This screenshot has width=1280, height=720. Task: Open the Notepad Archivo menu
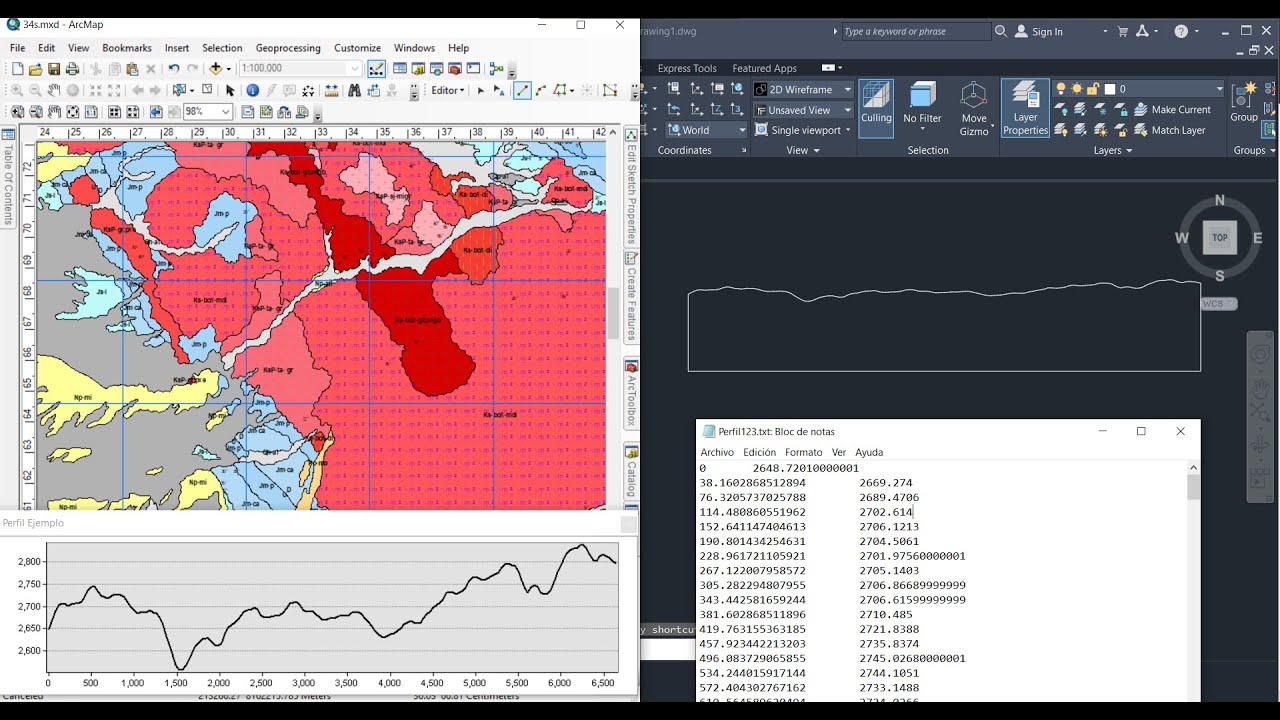point(717,452)
